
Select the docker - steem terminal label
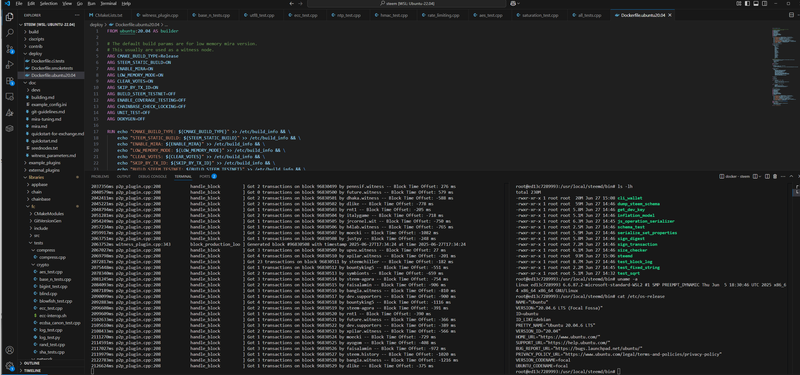point(735,176)
